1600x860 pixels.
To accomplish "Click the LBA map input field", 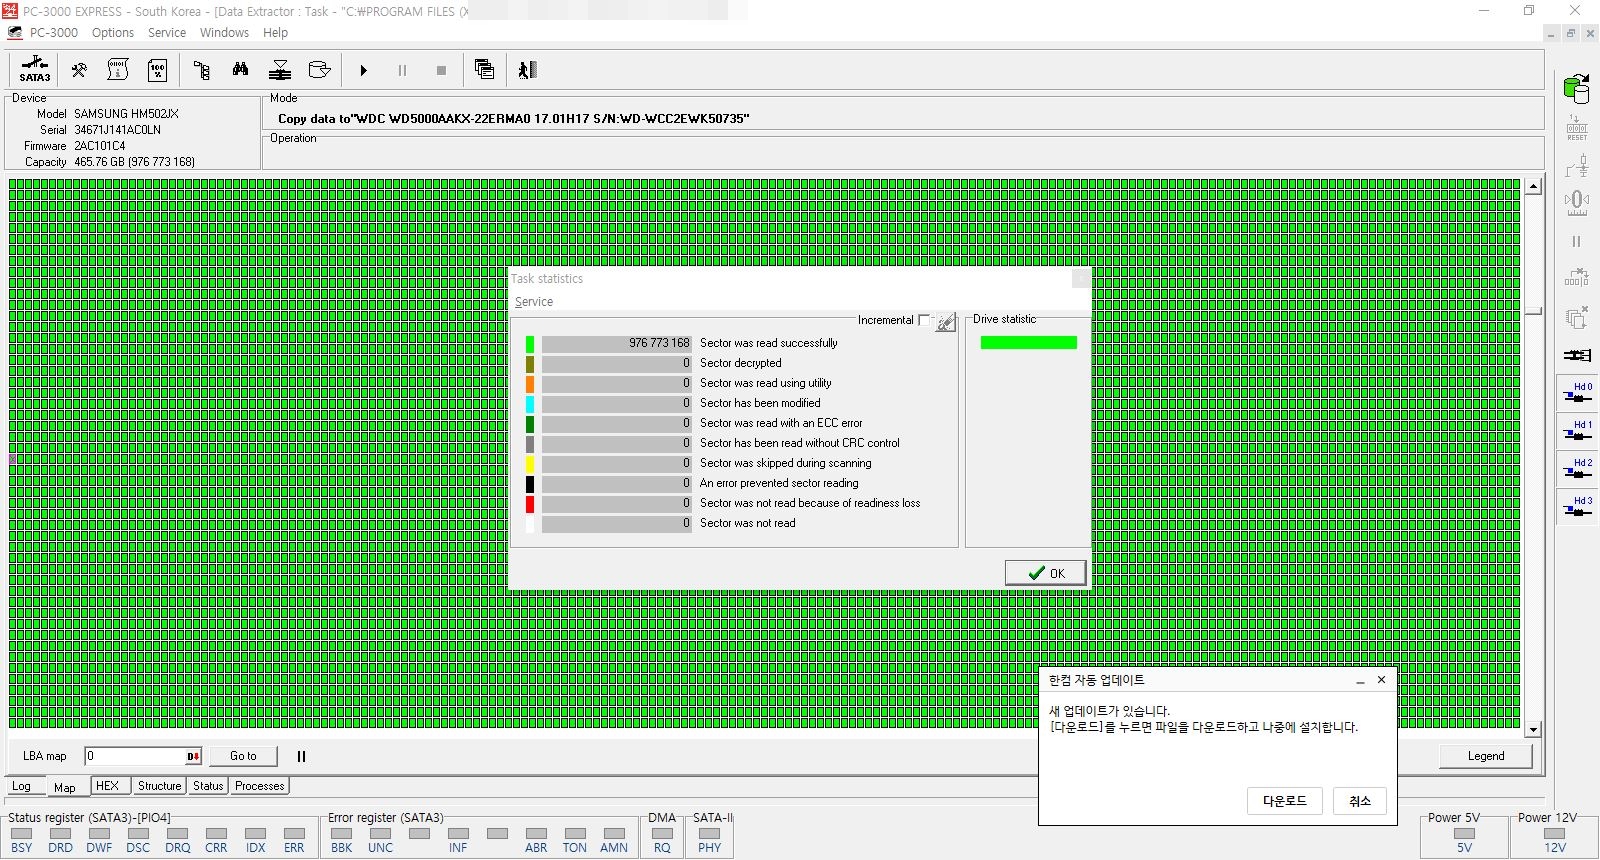I will (x=143, y=756).
